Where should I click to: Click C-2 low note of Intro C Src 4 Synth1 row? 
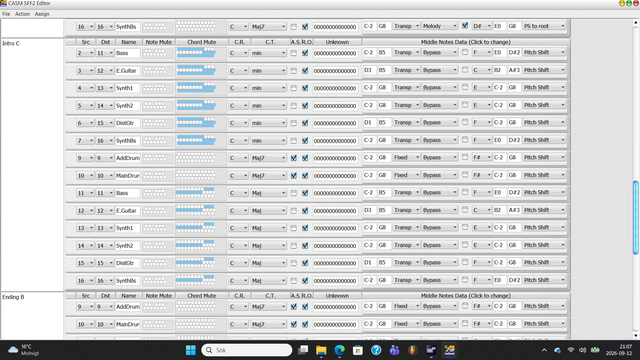(x=369, y=87)
